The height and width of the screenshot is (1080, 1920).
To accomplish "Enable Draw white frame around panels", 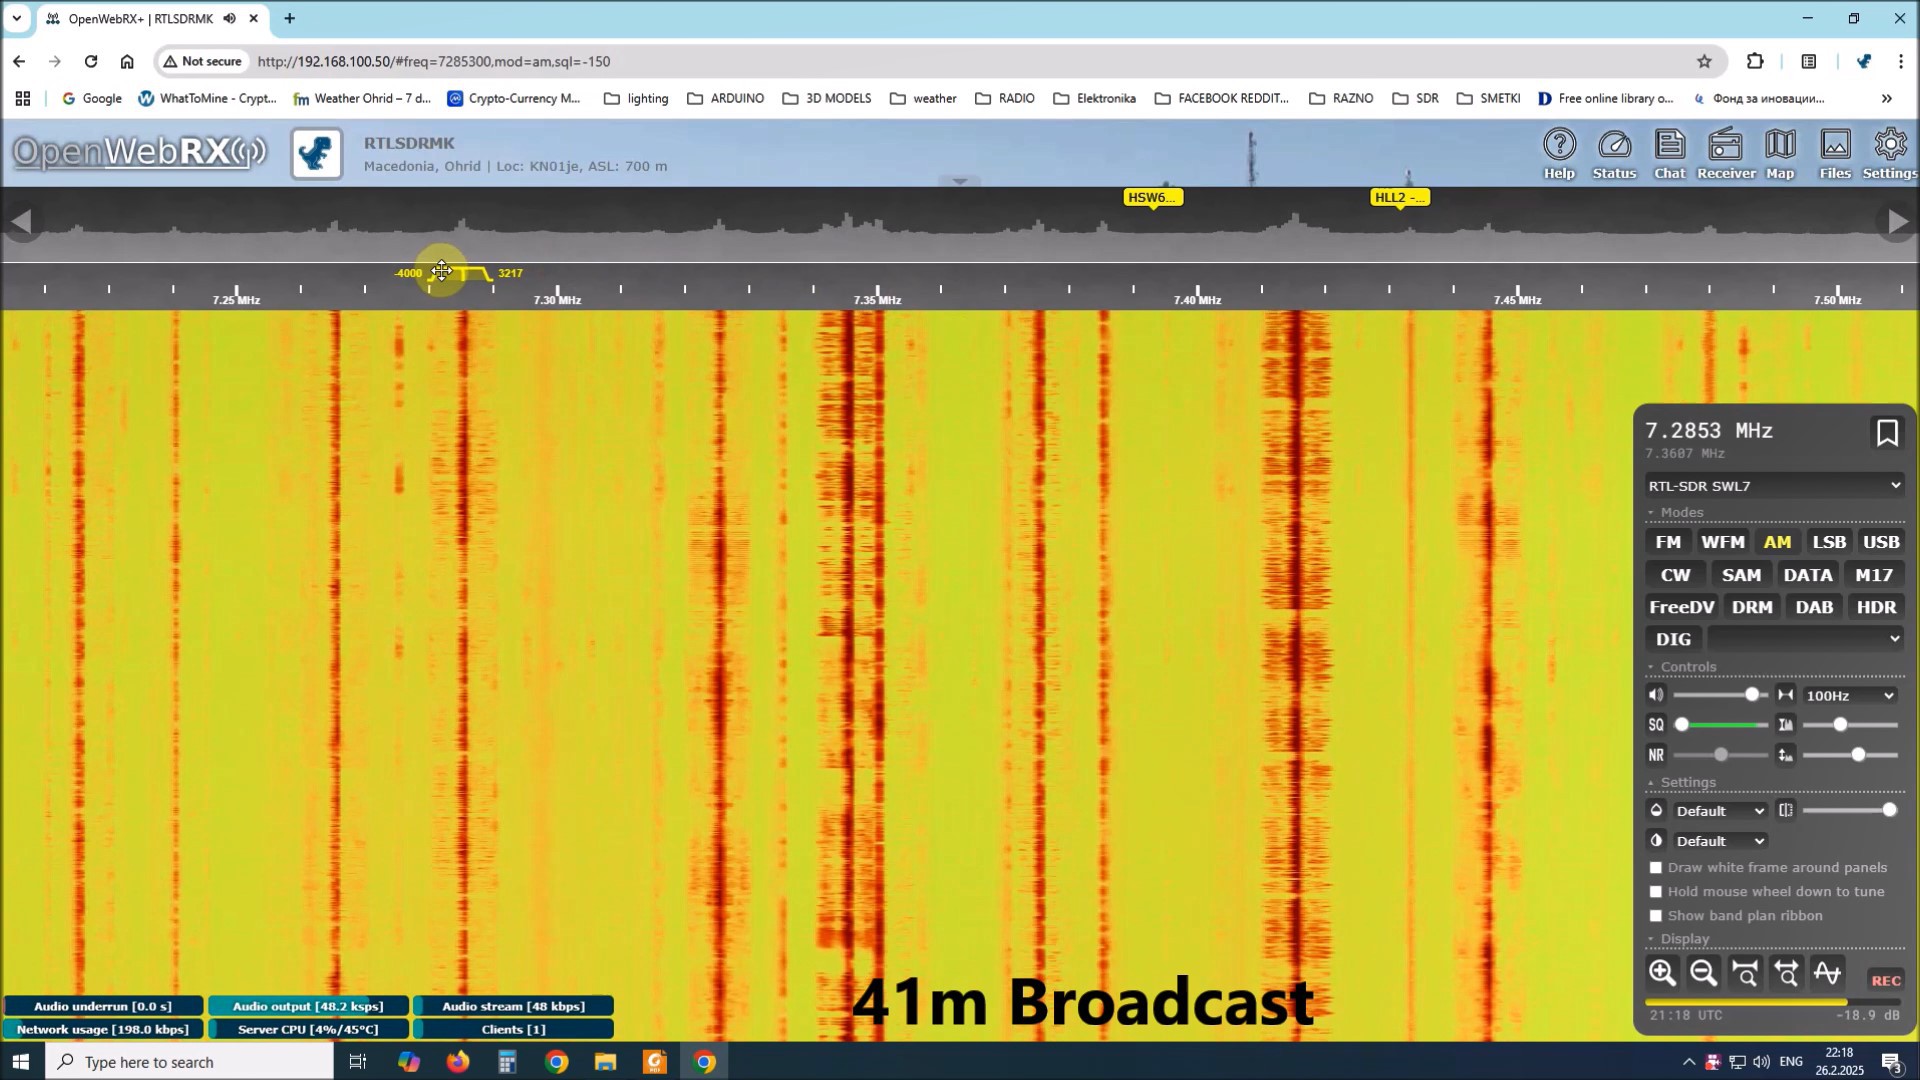I will [x=1656, y=868].
